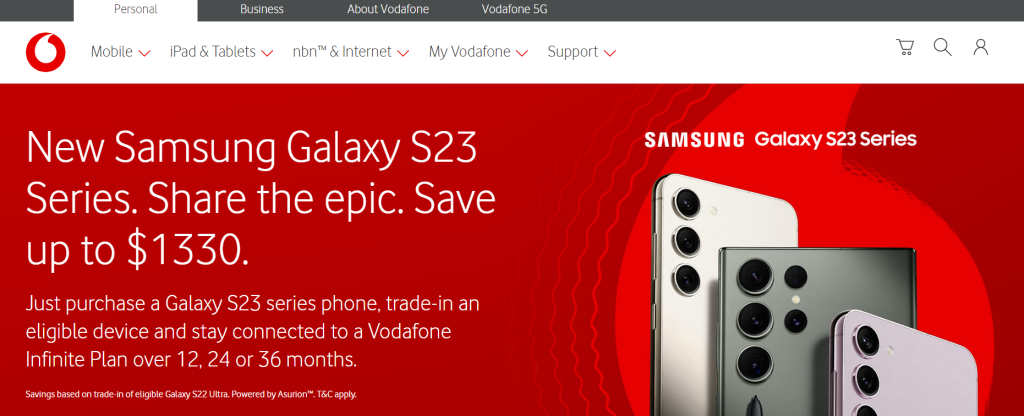The width and height of the screenshot is (1024, 416).
Task: Expand the iPad & Tablets dropdown
Action: (x=221, y=52)
